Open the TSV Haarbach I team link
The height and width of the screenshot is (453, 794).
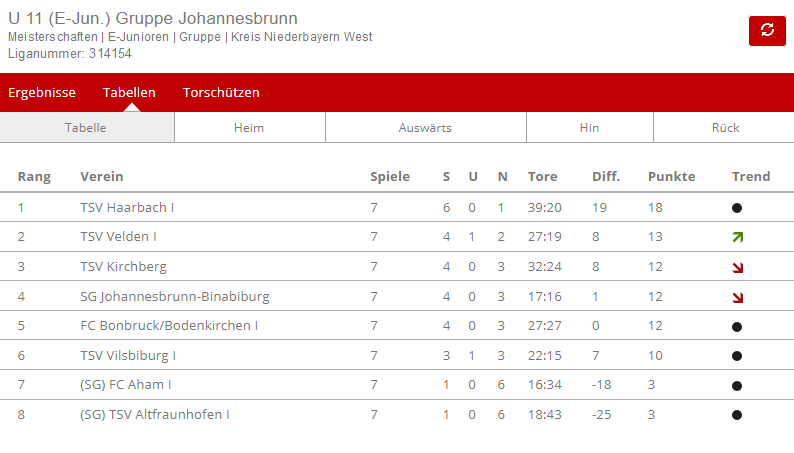127,208
